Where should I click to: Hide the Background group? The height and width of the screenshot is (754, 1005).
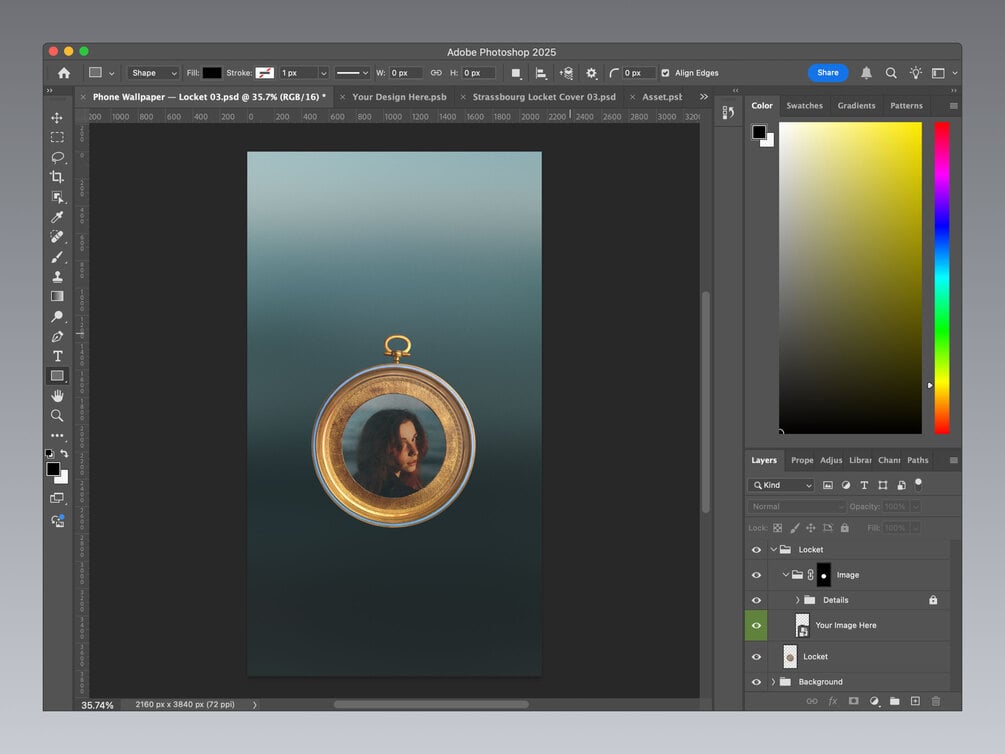pos(756,682)
